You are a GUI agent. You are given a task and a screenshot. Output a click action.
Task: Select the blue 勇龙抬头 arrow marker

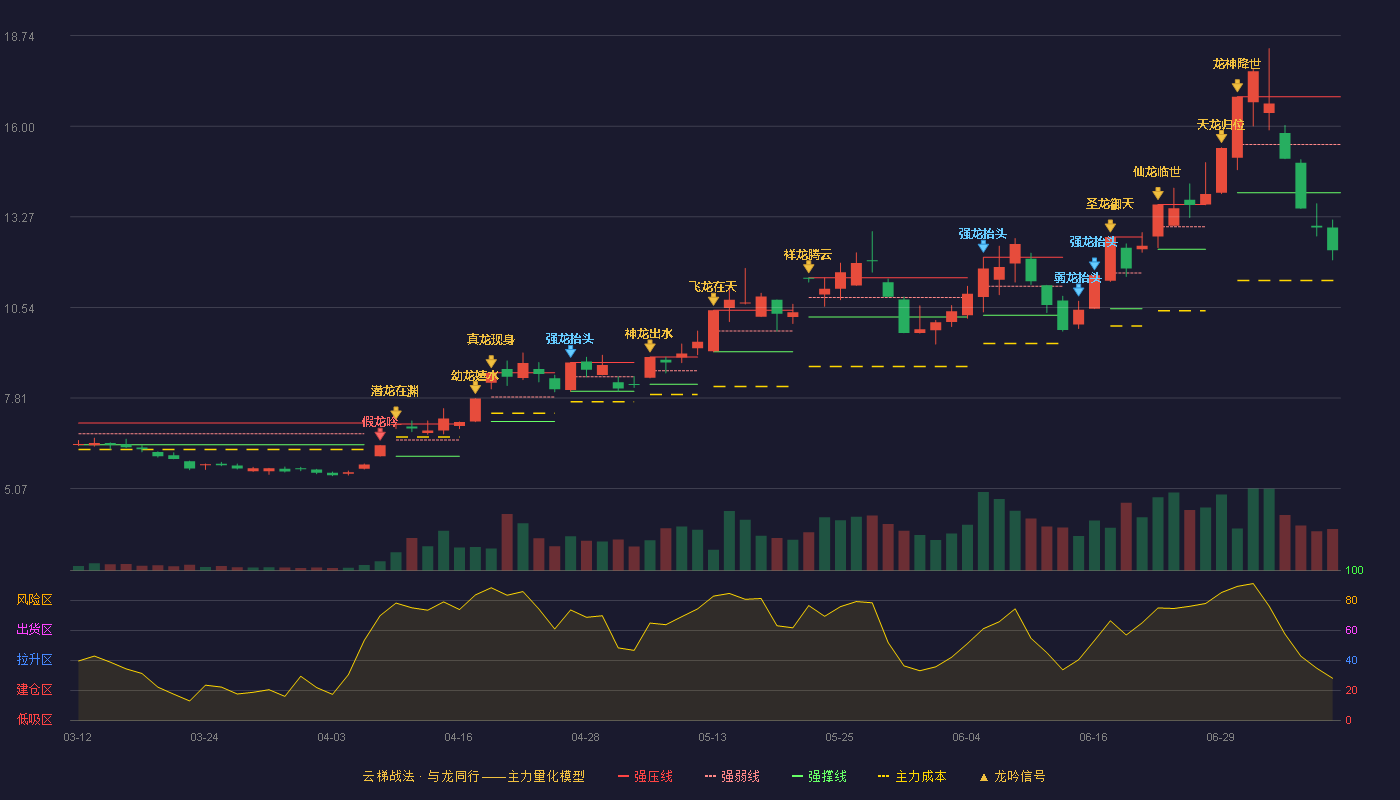tap(1078, 290)
